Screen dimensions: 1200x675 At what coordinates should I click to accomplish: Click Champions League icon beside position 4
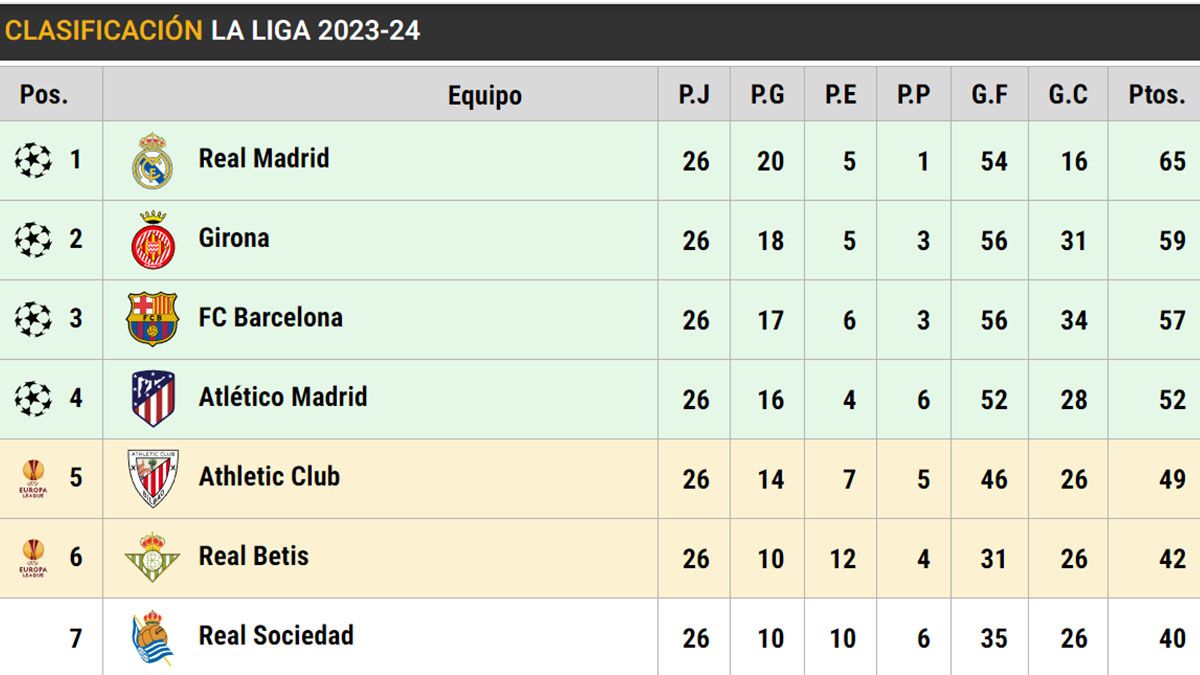[x=33, y=398]
